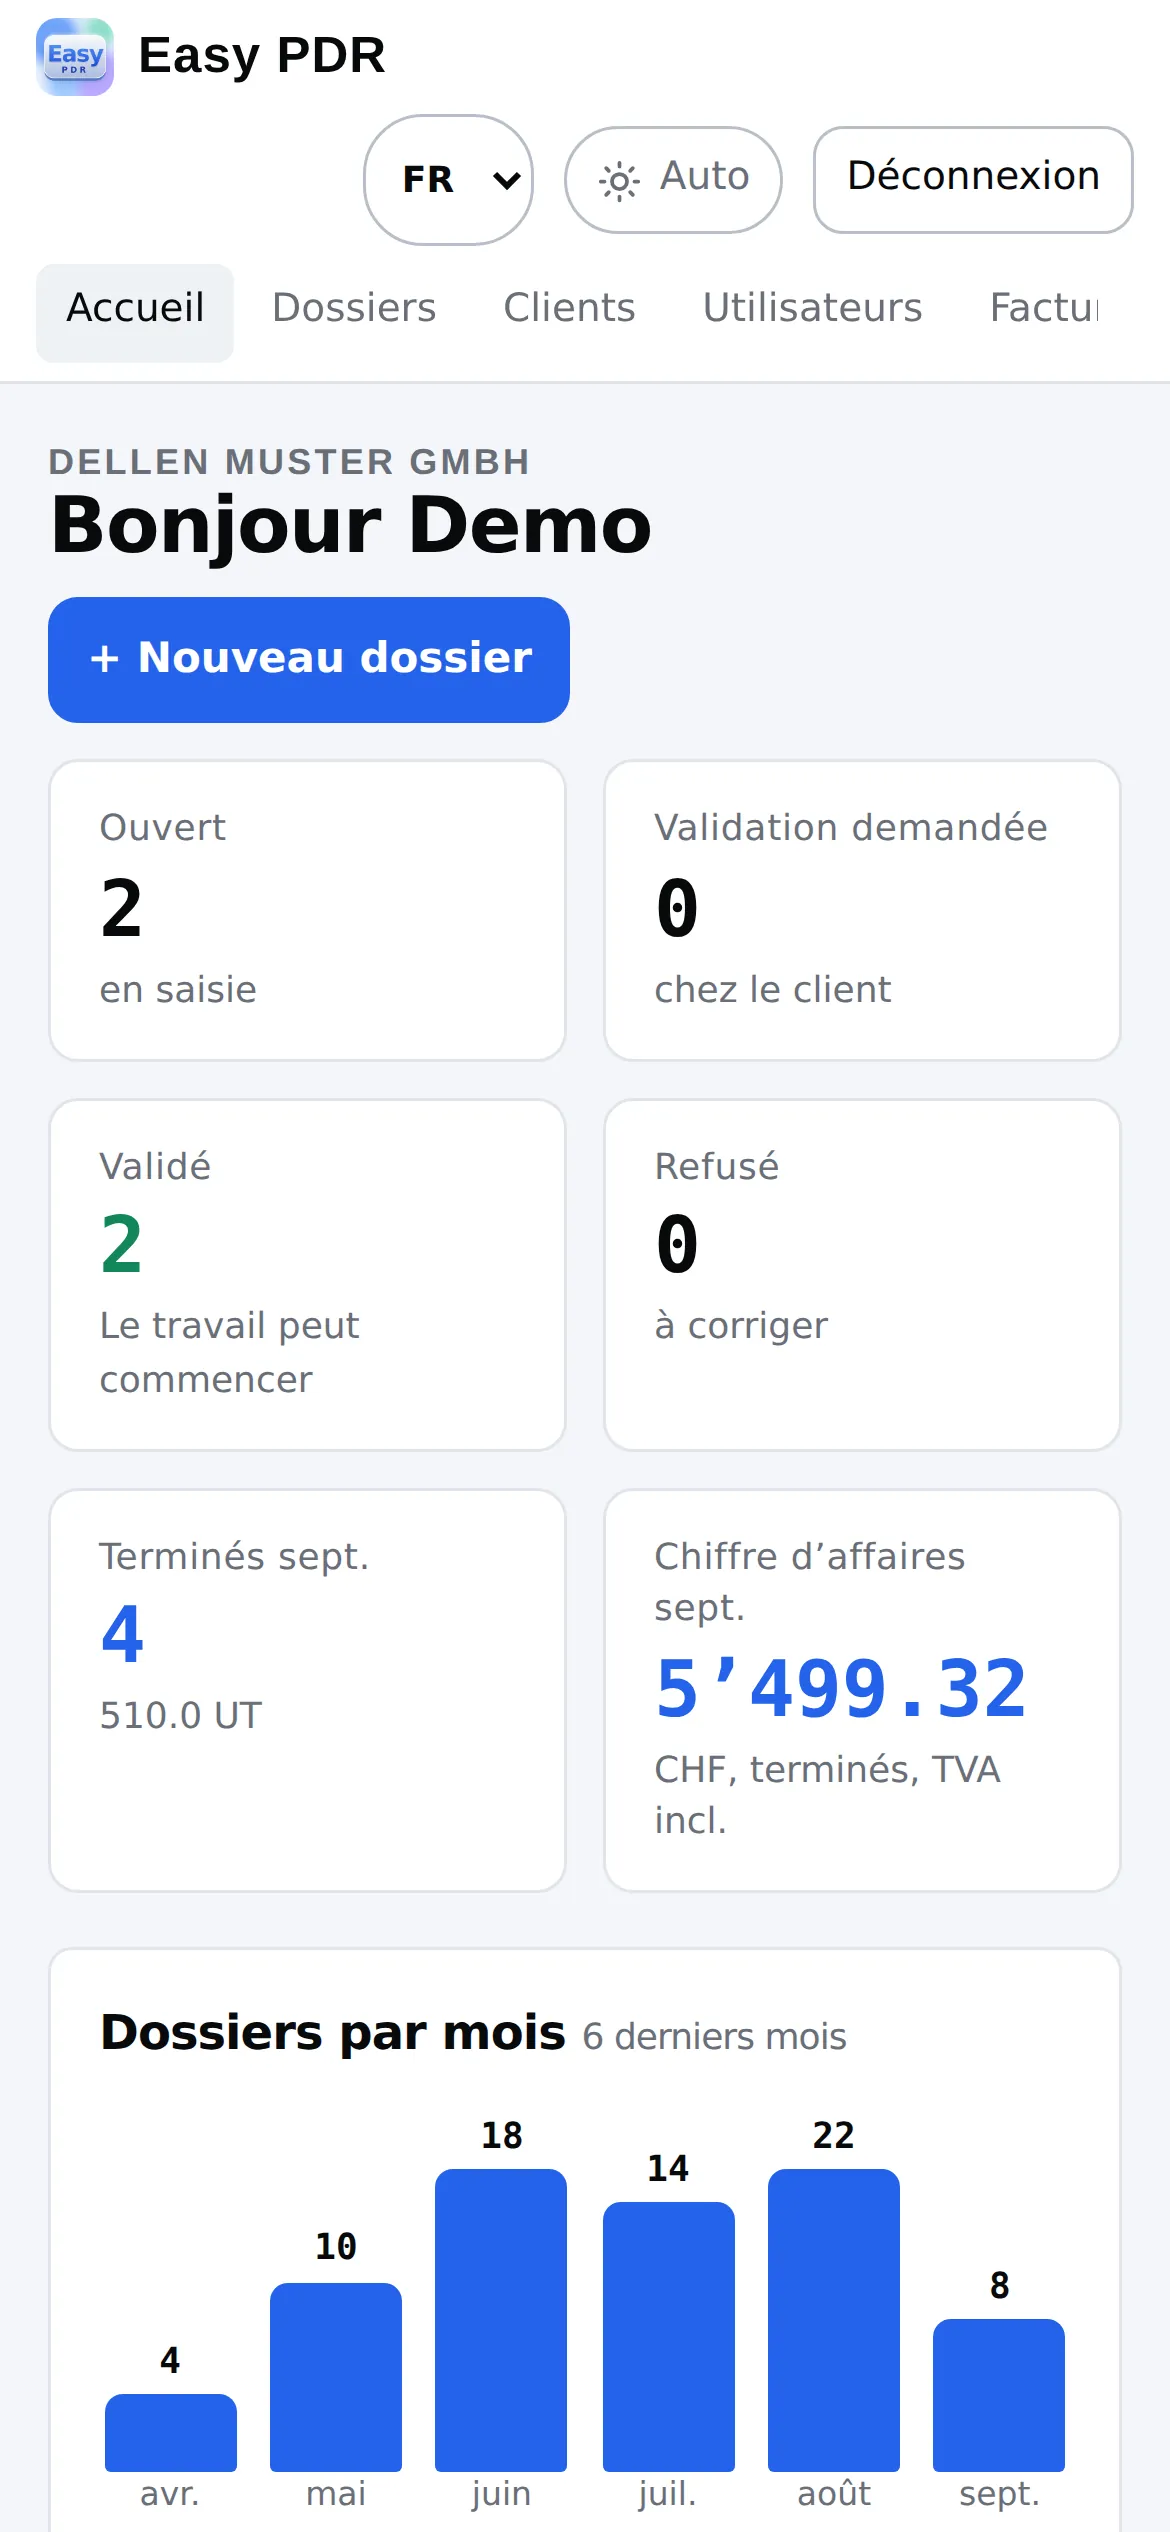Viewport: 1170px width, 2532px height.
Task: Click the juil. bar showing 14
Action: click(669, 2336)
